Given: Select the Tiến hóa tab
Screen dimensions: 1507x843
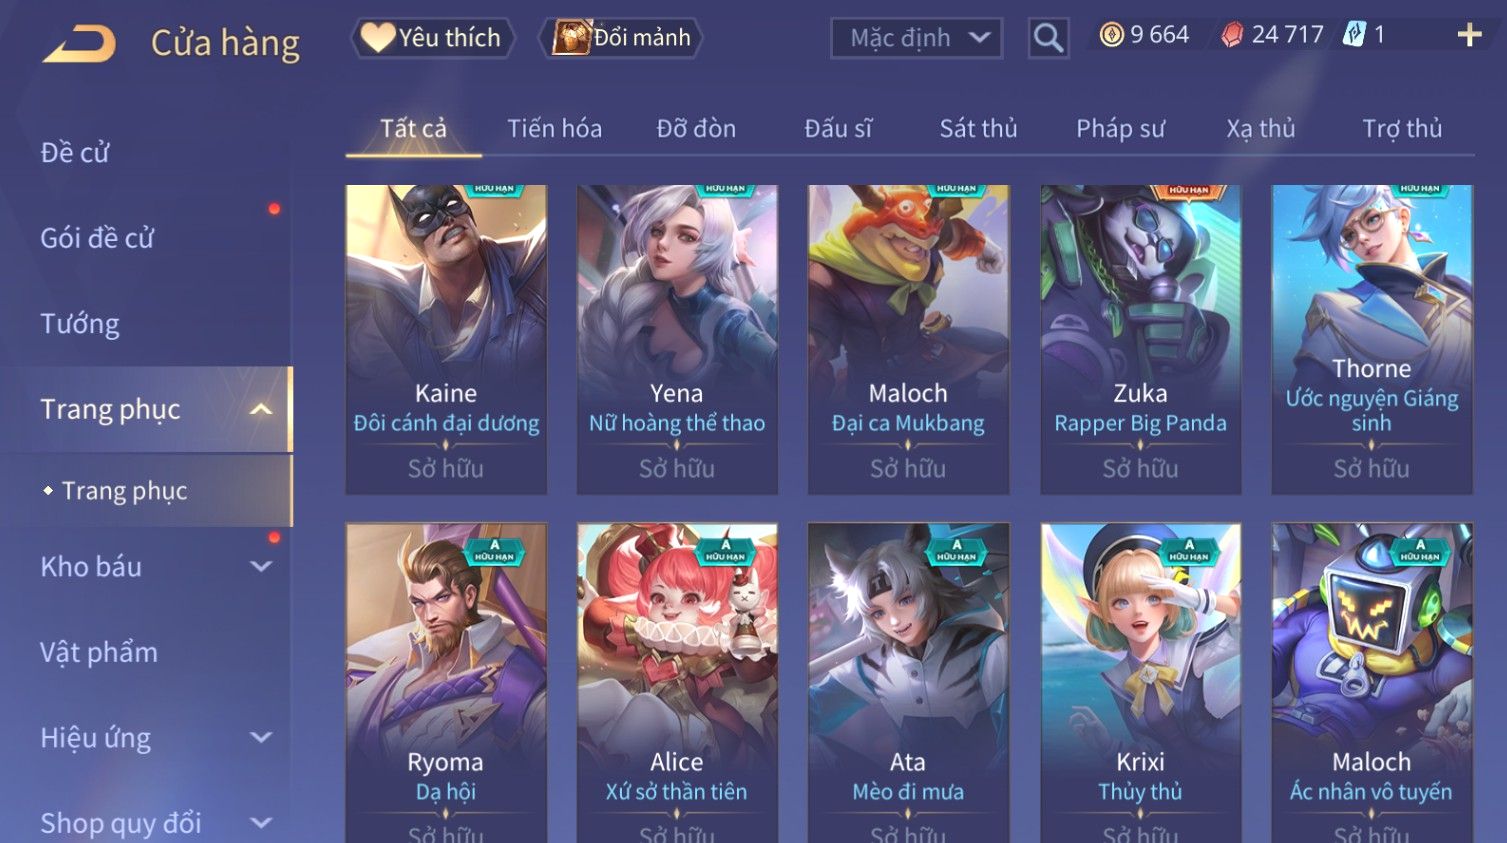Looking at the screenshot, I should pyautogui.click(x=554, y=129).
